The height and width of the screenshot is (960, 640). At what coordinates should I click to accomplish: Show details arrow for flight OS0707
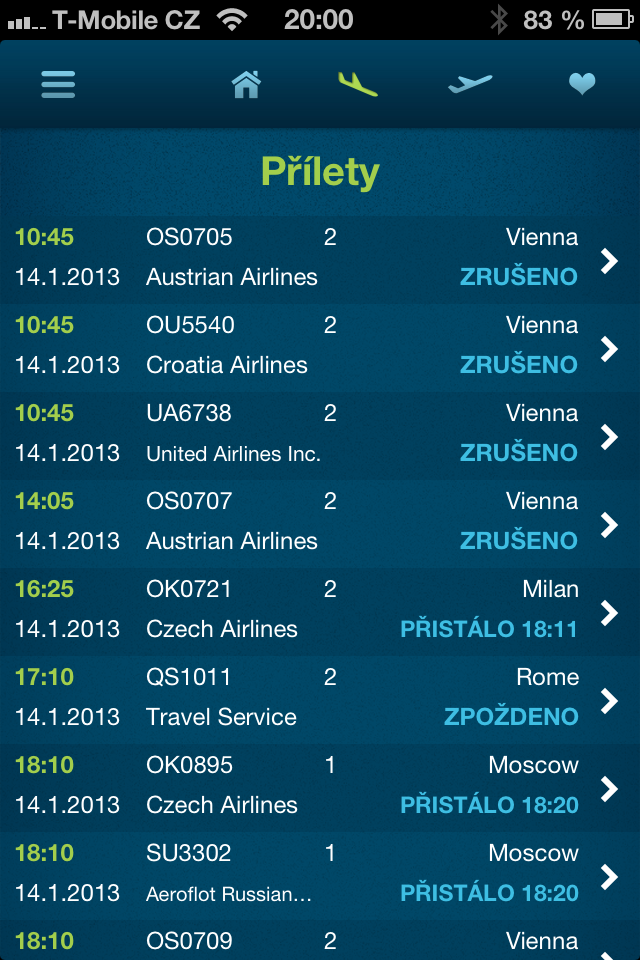point(608,524)
